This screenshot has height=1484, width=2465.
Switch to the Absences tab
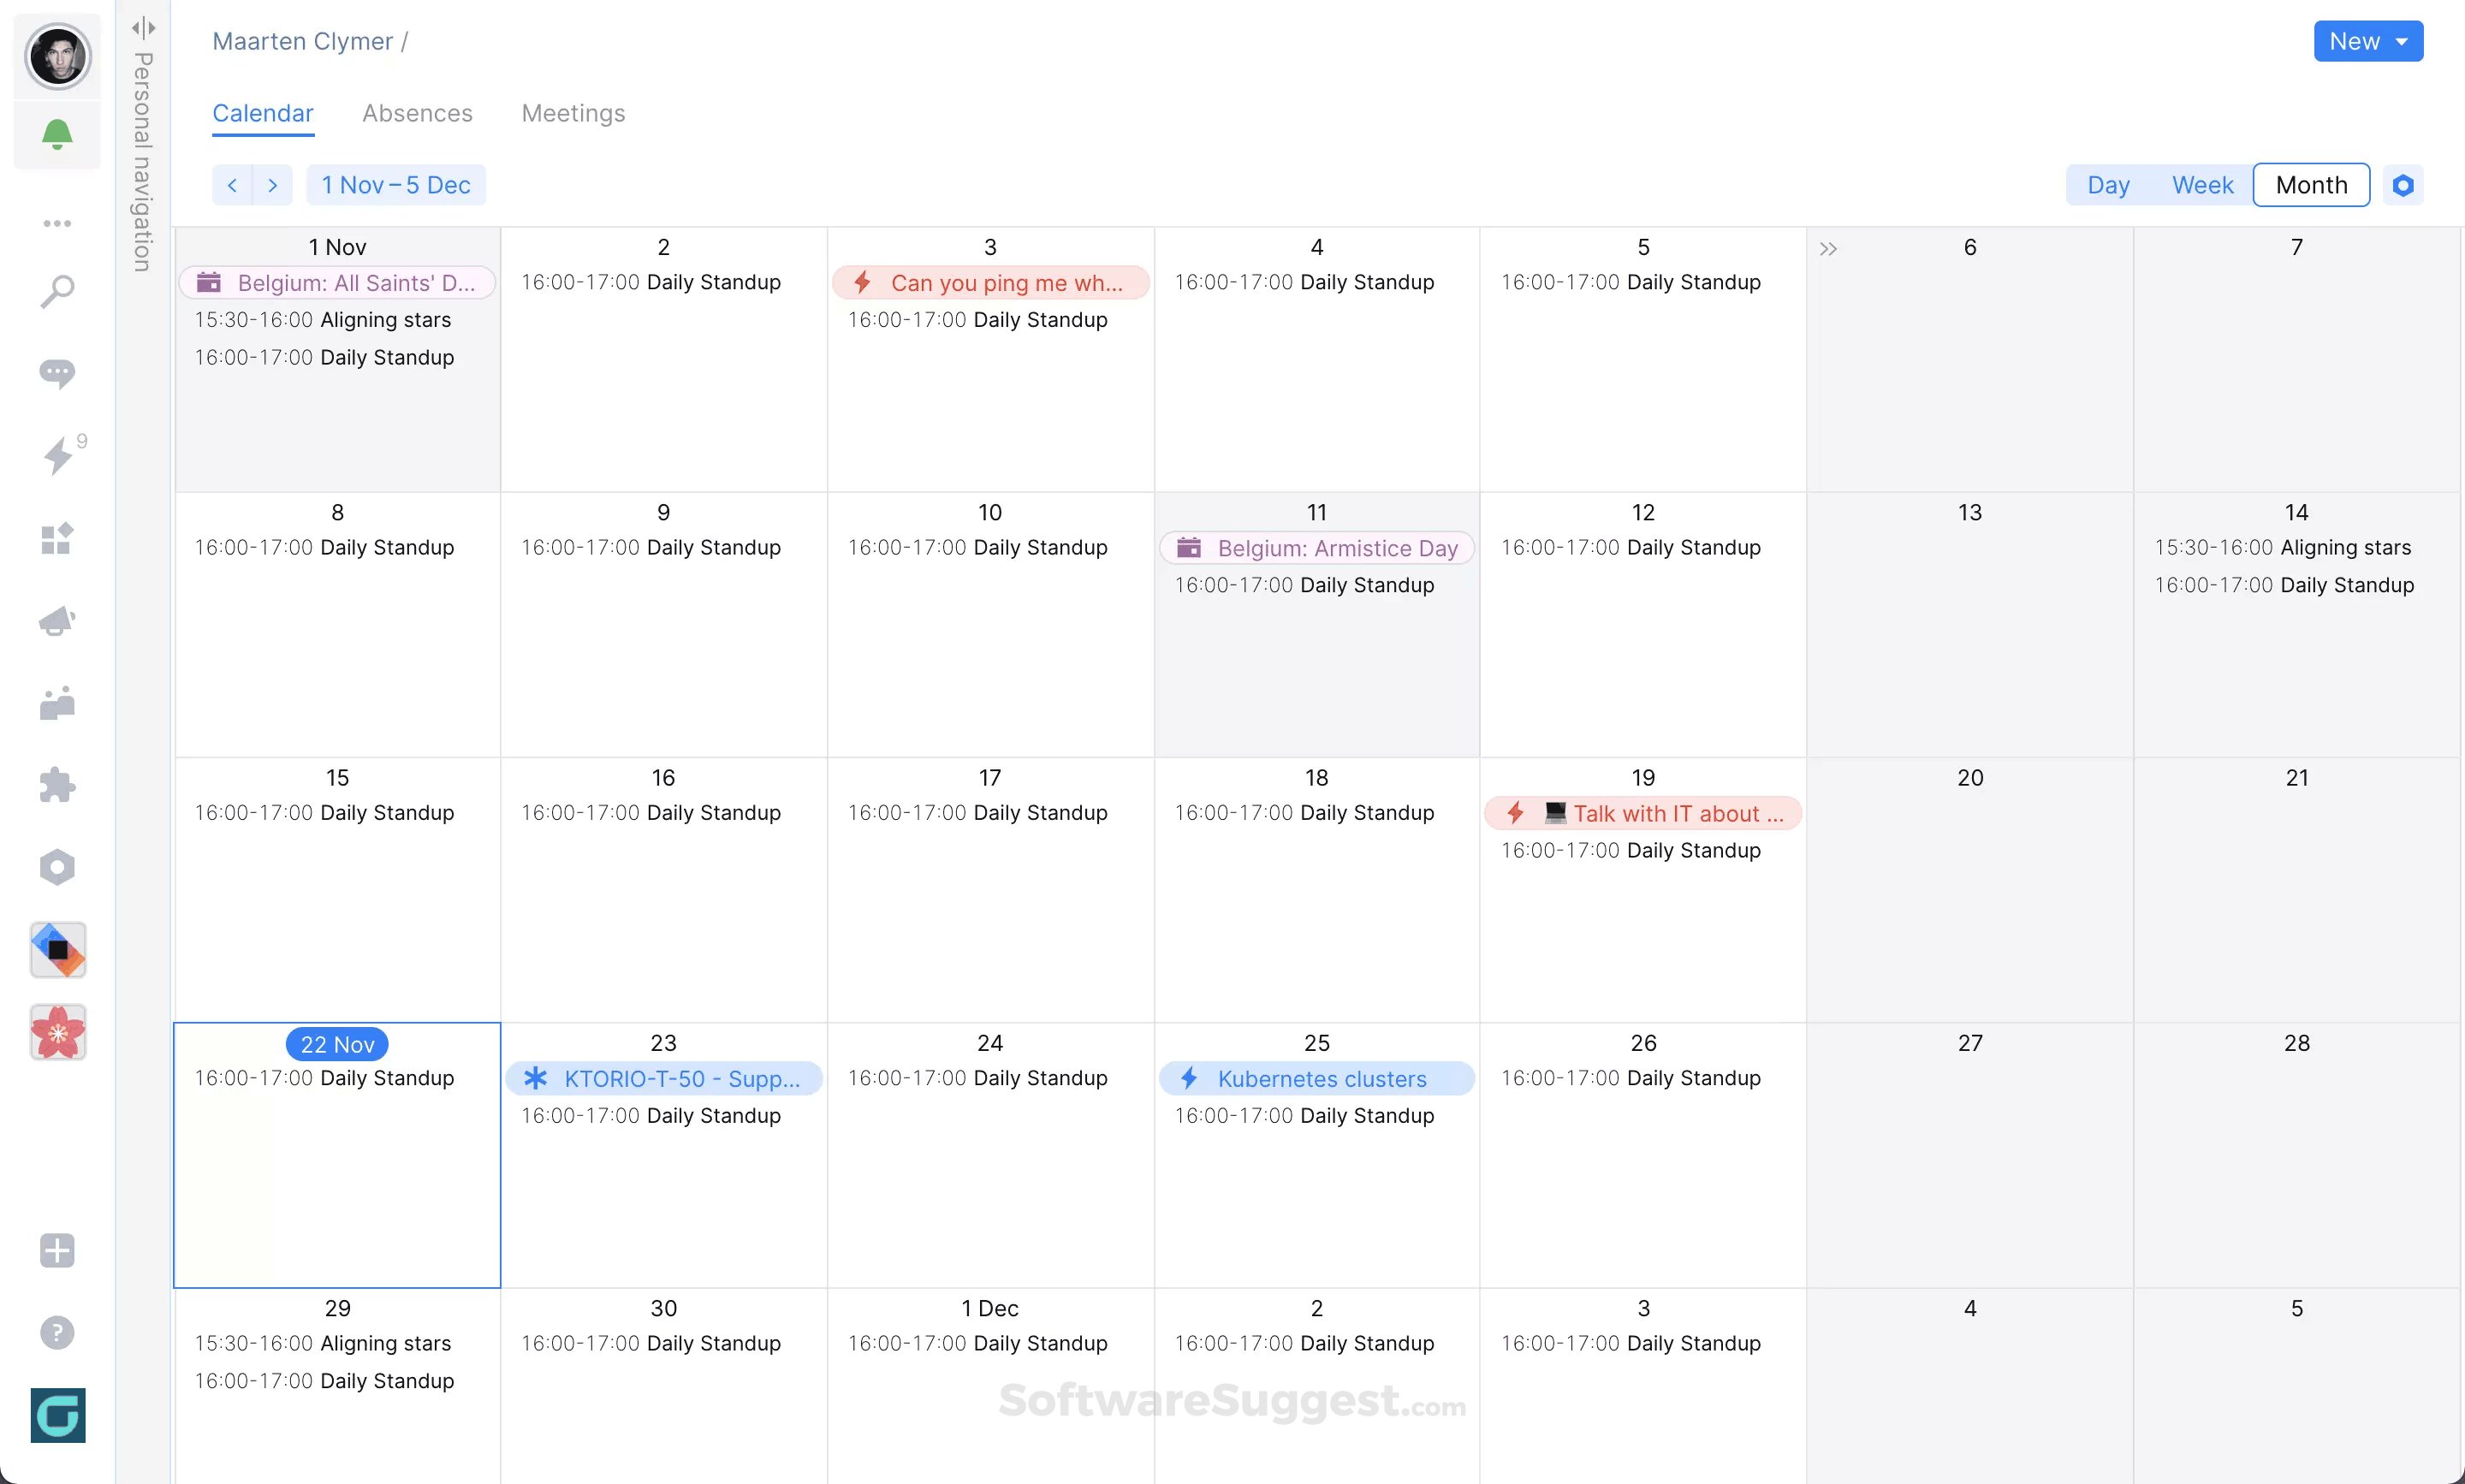[x=417, y=113]
